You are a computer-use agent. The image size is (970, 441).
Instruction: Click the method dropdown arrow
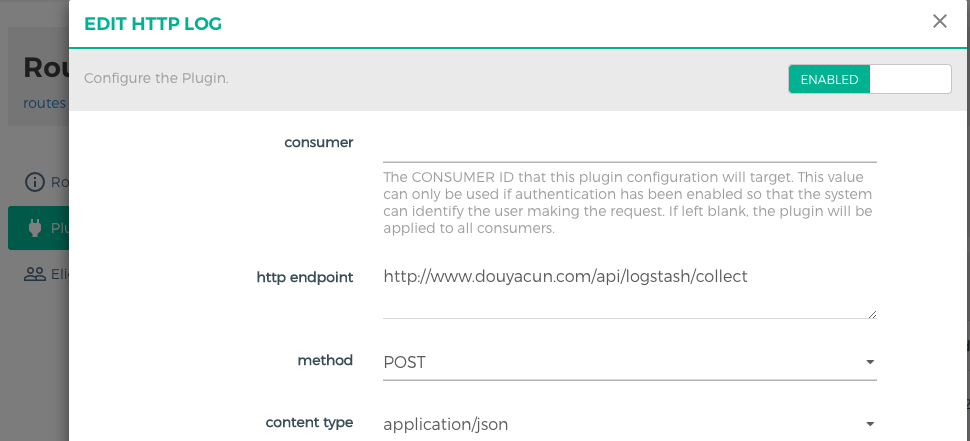(x=869, y=362)
